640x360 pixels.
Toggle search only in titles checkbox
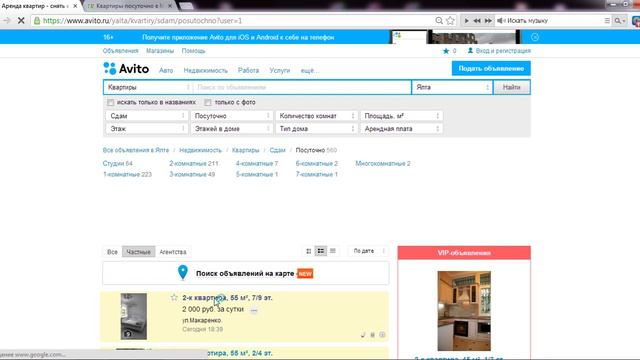111,102
